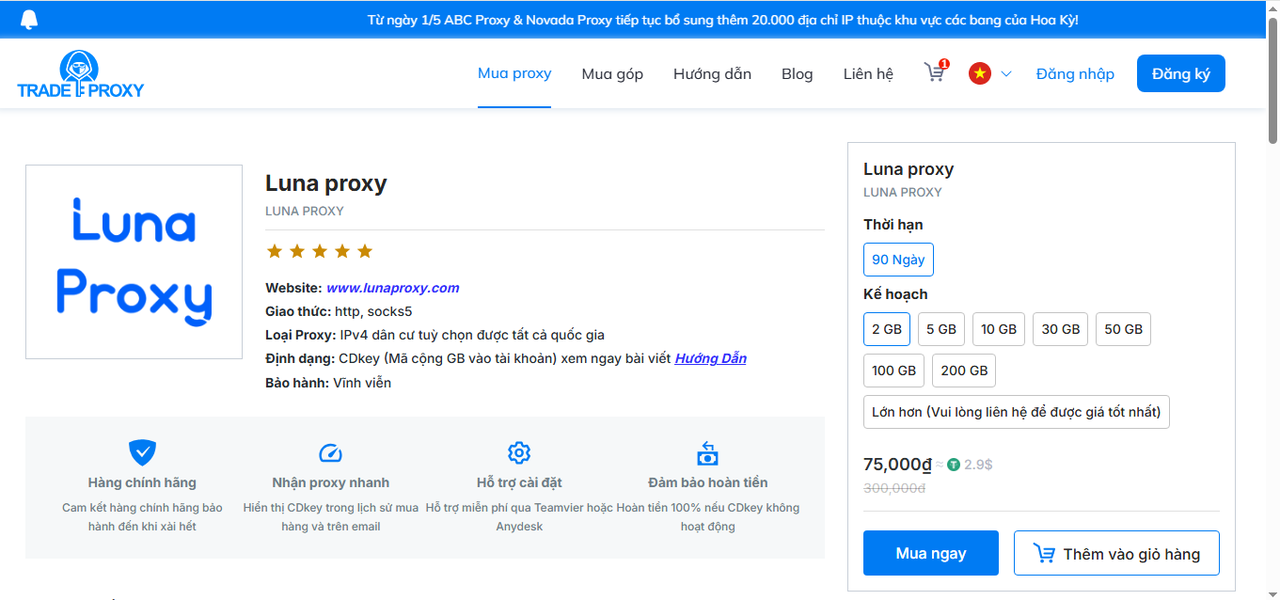
Task: Click the Thời hạn label
Action: [x=893, y=225]
